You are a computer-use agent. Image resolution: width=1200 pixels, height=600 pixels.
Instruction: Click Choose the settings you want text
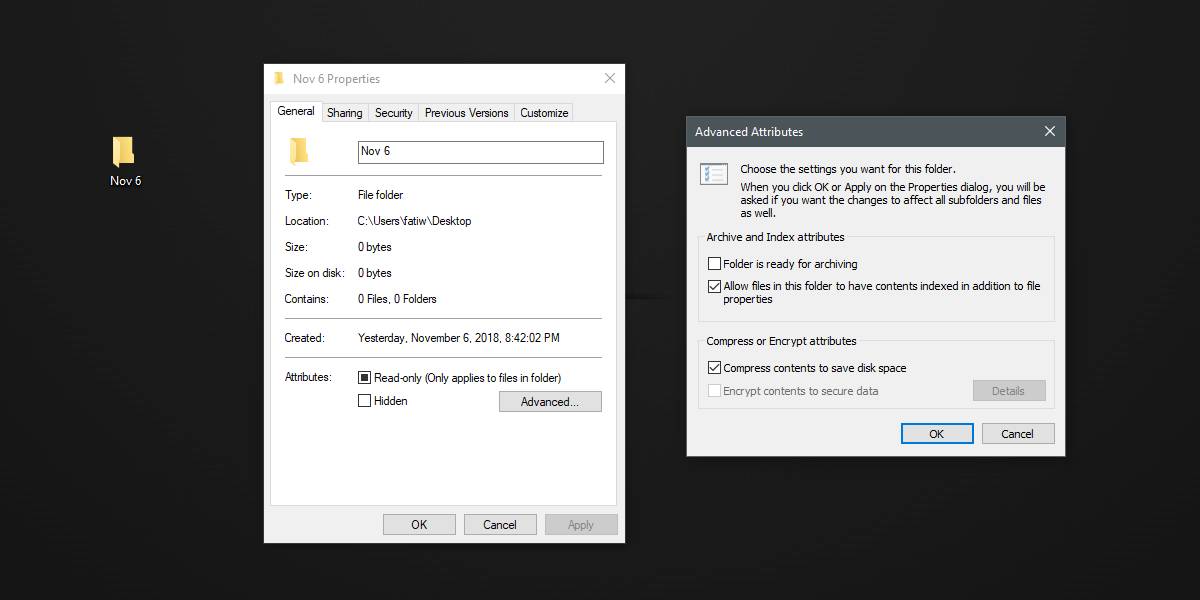[848, 169]
